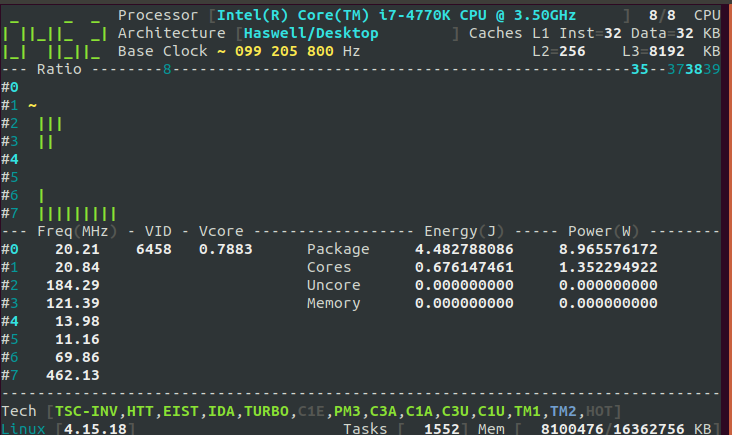732x435 pixels.
Task: Click the IDA tech flag
Action: [x=221, y=412]
